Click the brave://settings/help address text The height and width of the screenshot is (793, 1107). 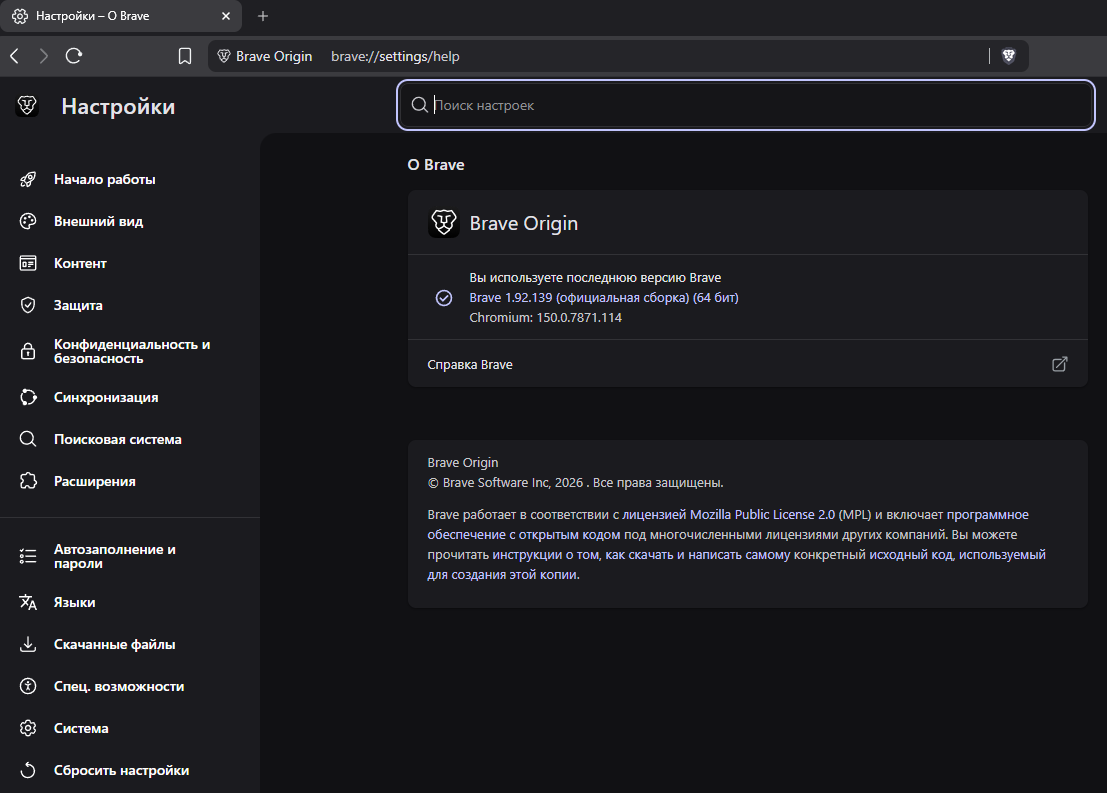click(395, 56)
